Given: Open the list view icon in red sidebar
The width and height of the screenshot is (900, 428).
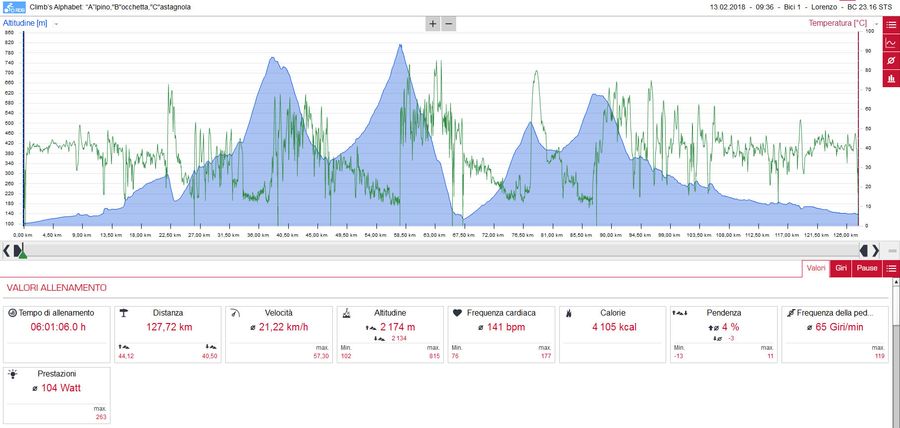Looking at the screenshot, I should [891, 25].
